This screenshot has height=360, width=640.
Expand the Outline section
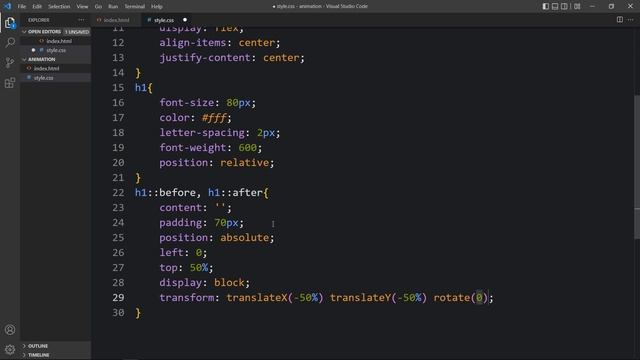tap(56, 346)
